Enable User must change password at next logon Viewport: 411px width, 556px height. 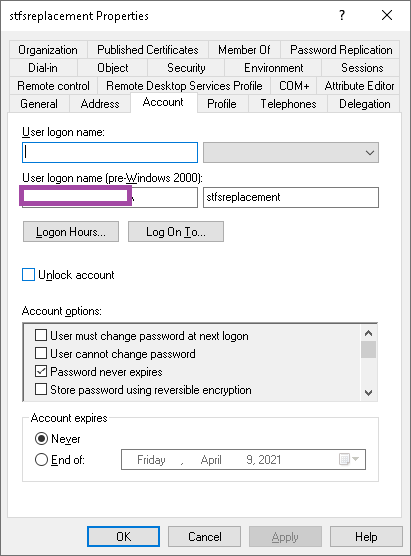tap(41, 335)
